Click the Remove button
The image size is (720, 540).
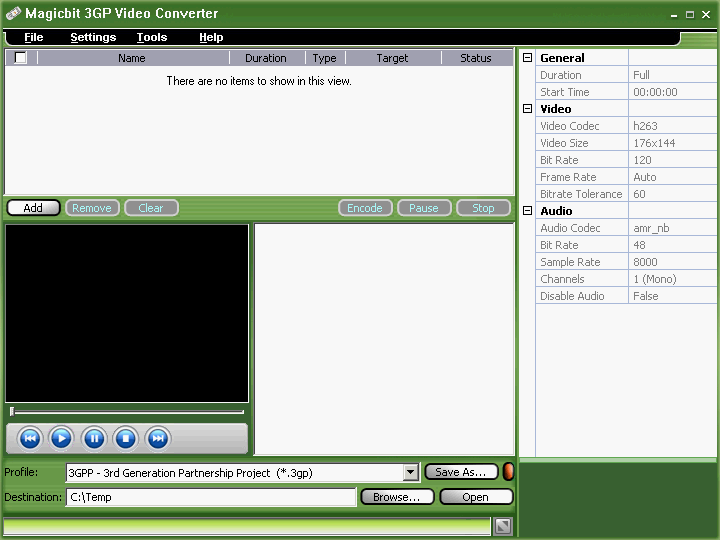pos(92,208)
